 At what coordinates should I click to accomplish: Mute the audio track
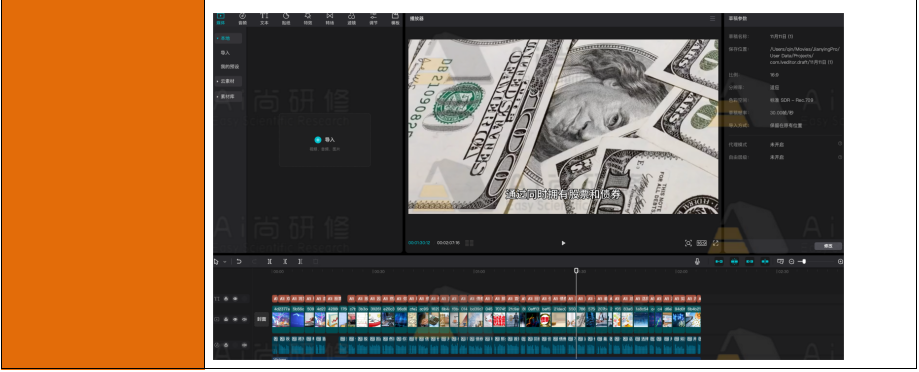tap(244, 345)
